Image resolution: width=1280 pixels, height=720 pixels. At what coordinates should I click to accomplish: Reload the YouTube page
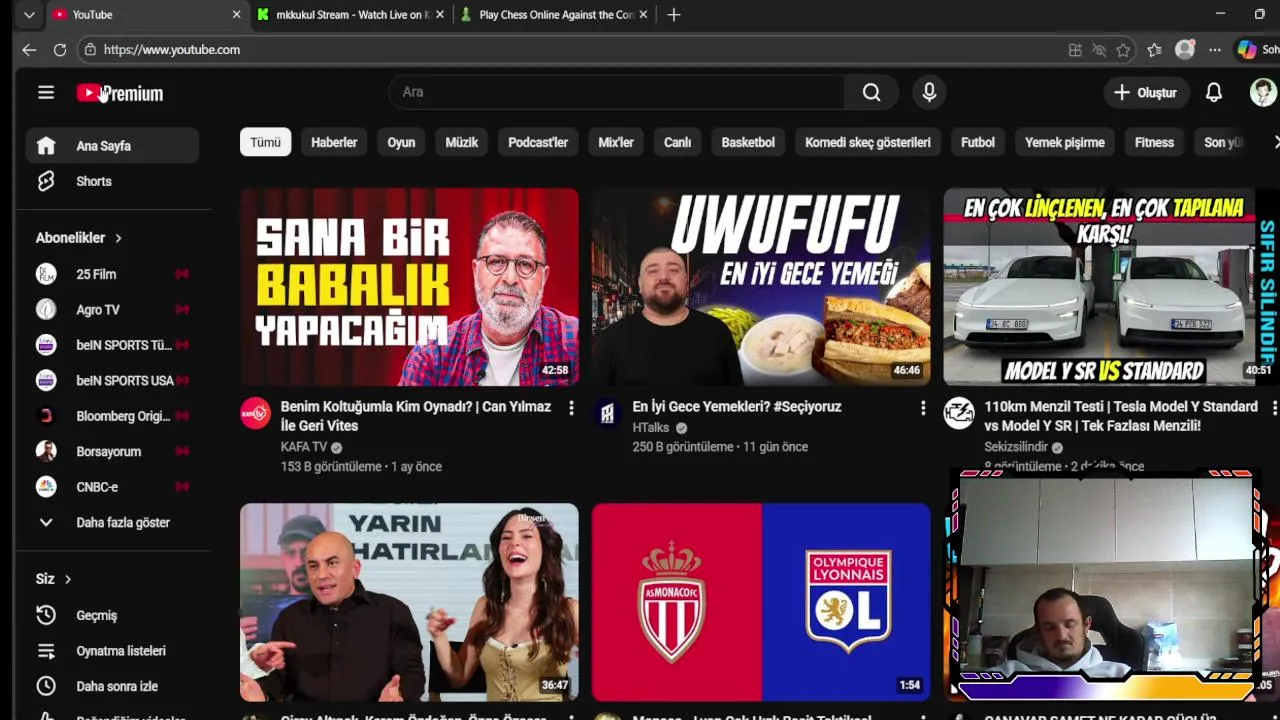(x=60, y=50)
